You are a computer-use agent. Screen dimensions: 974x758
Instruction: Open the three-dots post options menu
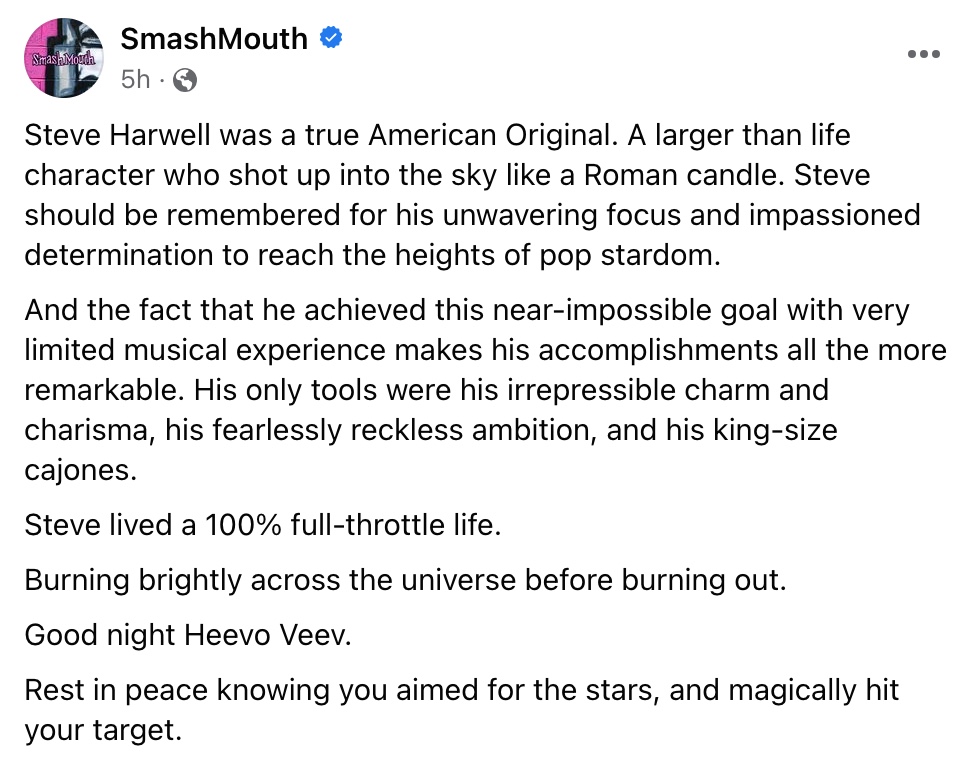click(x=923, y=54)
